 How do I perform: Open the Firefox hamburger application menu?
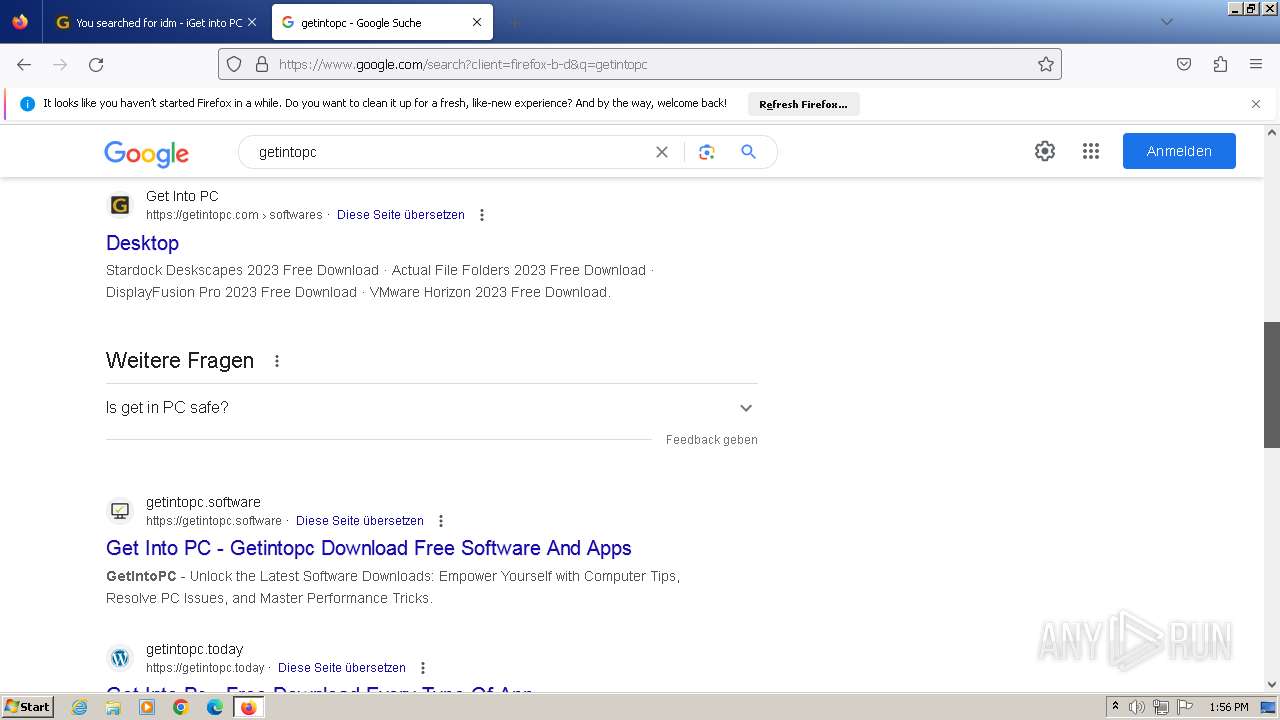(1256, 64)
